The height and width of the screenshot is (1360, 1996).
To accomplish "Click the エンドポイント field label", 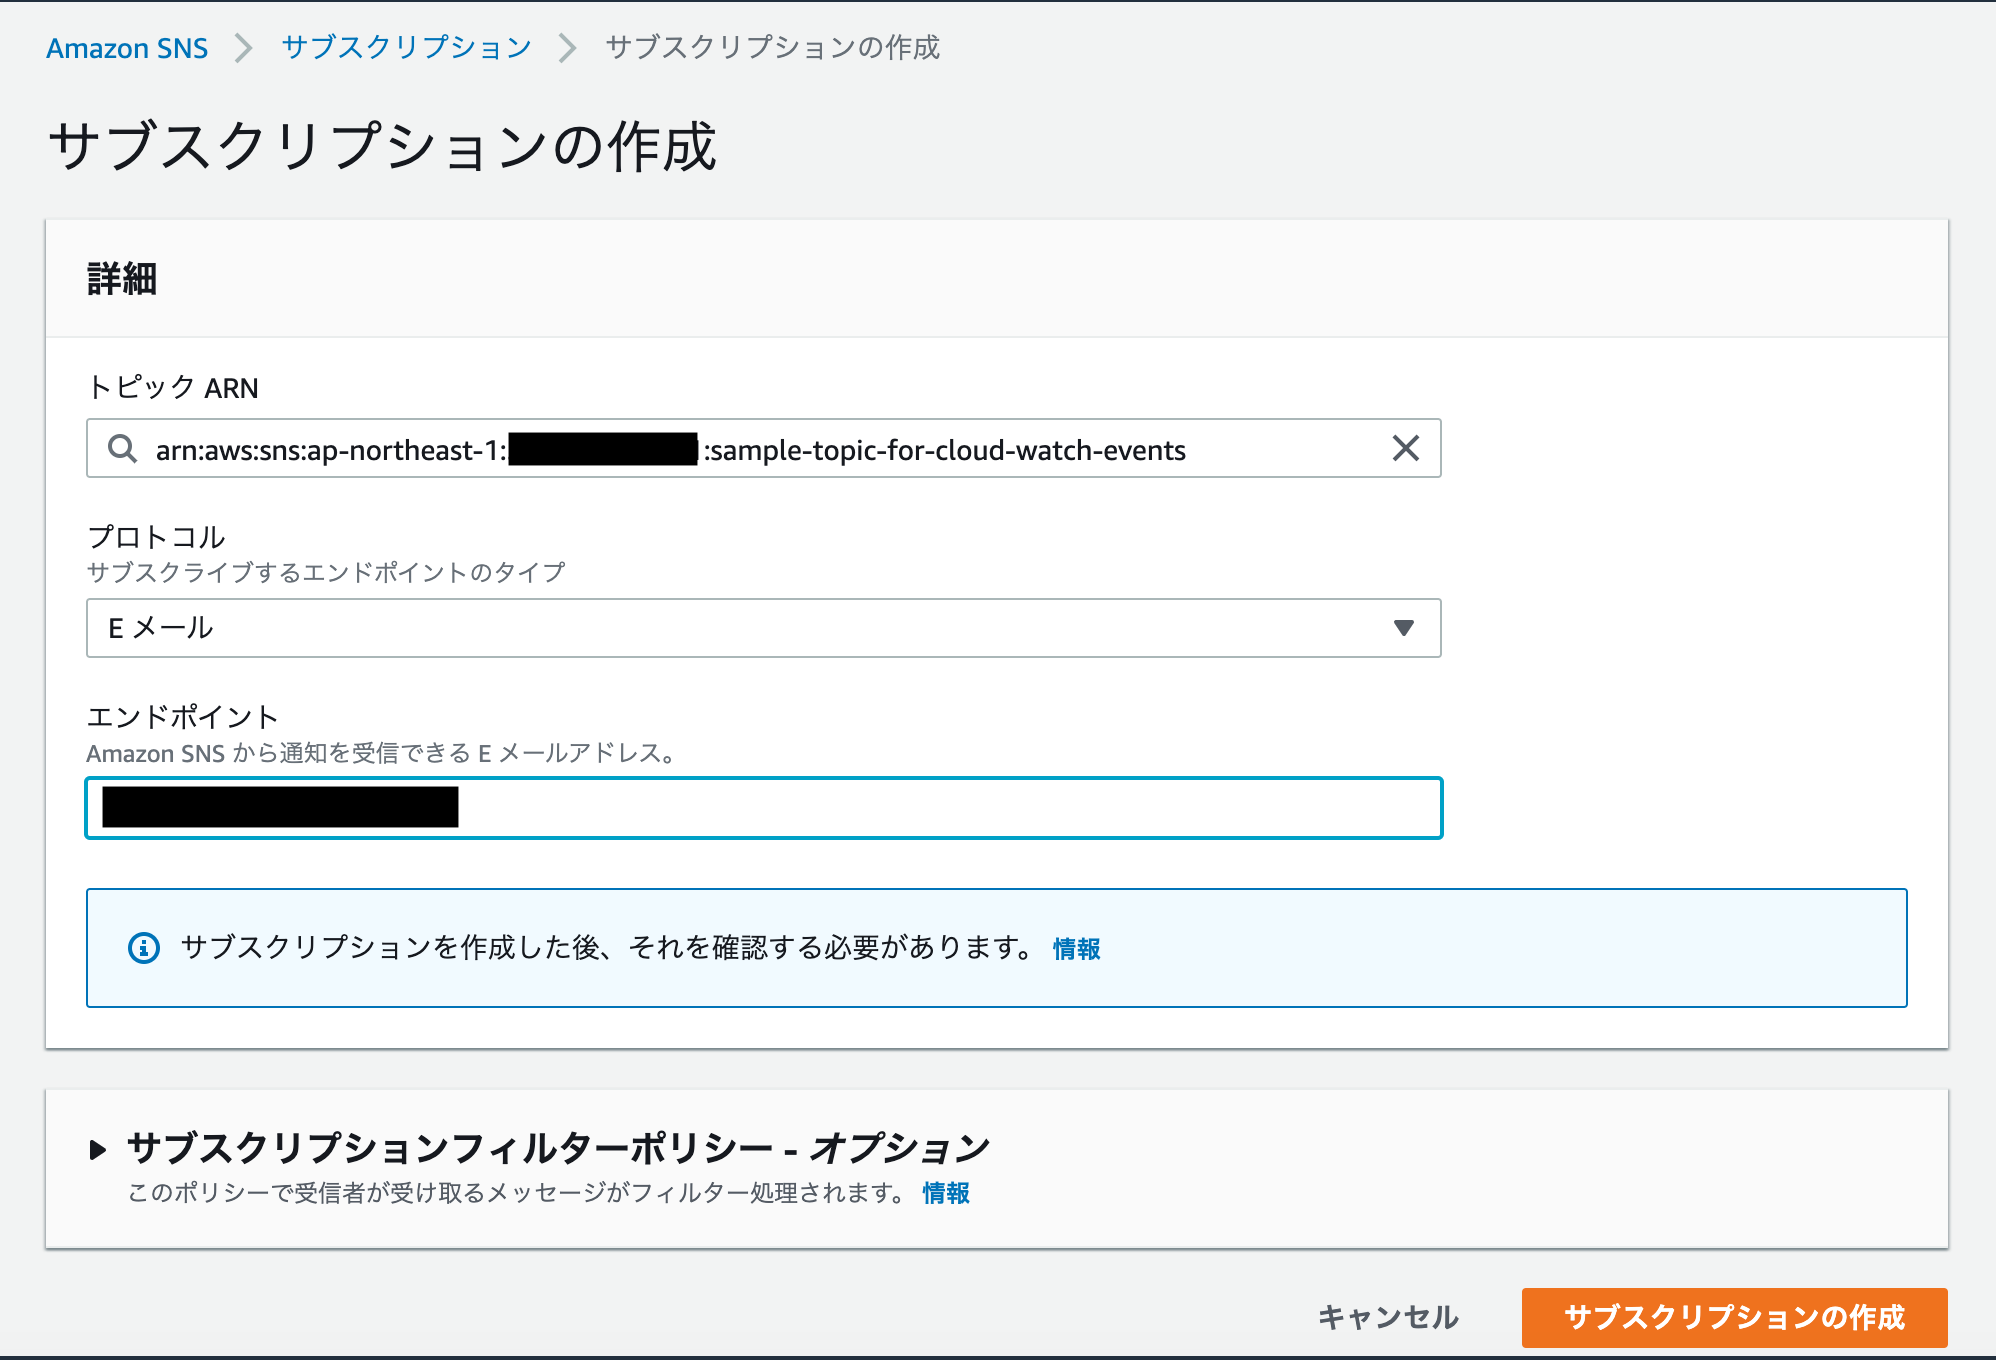I will point(182,717).
